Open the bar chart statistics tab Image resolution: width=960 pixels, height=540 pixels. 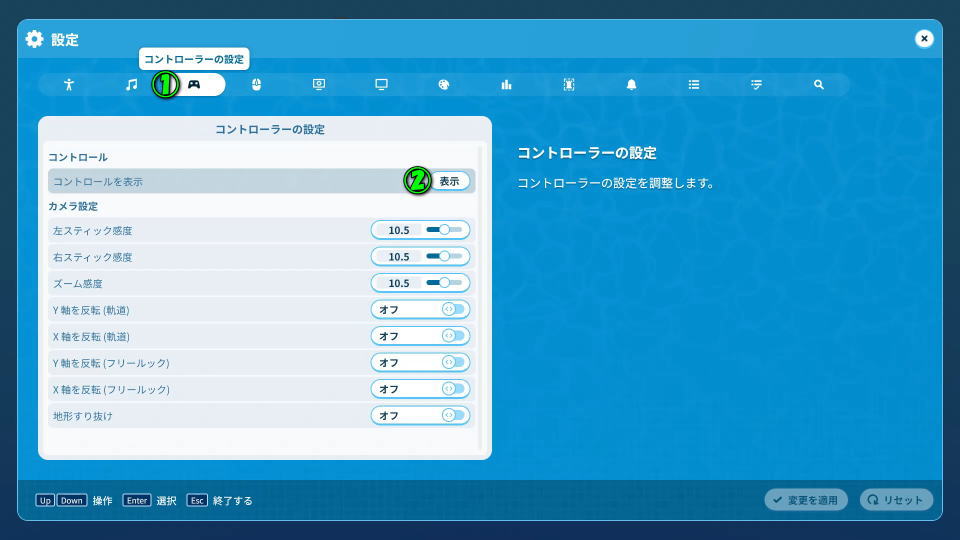coord(506,85)
